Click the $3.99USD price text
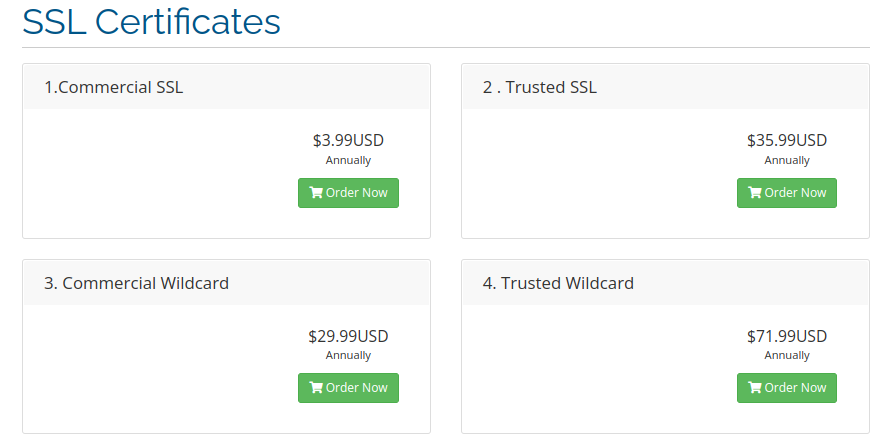The image size is (888, 447). point(348,141)
